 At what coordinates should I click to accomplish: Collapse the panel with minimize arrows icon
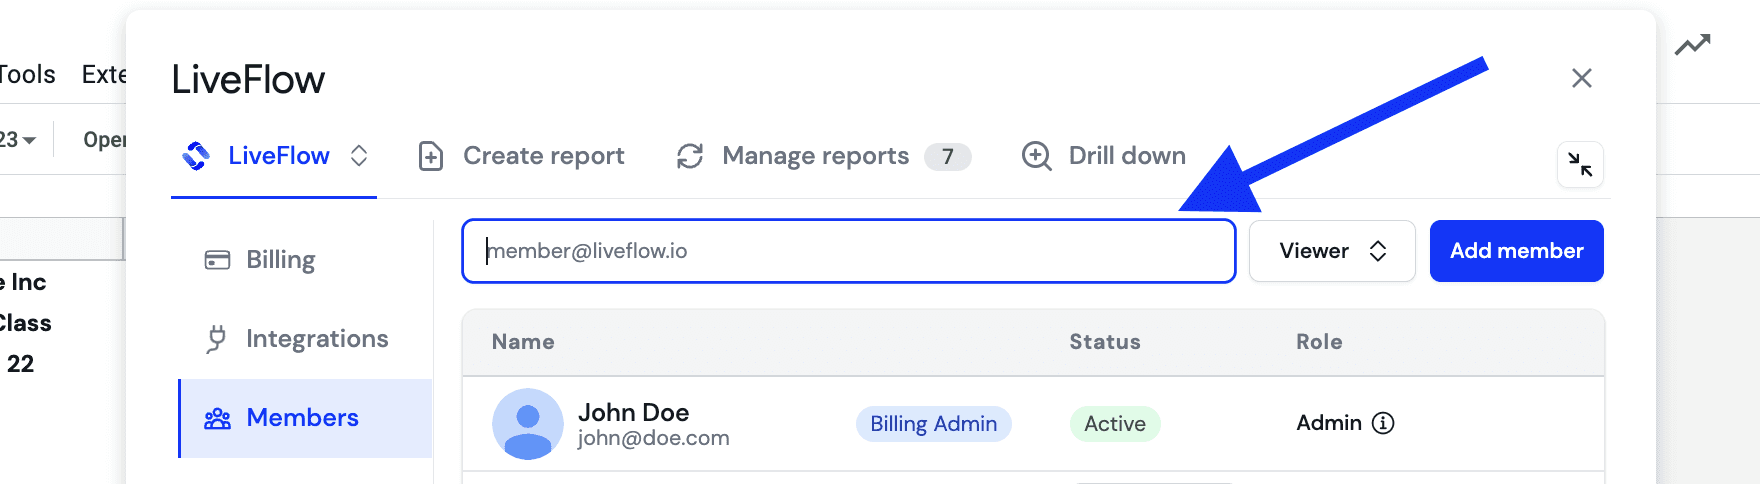1580,165
